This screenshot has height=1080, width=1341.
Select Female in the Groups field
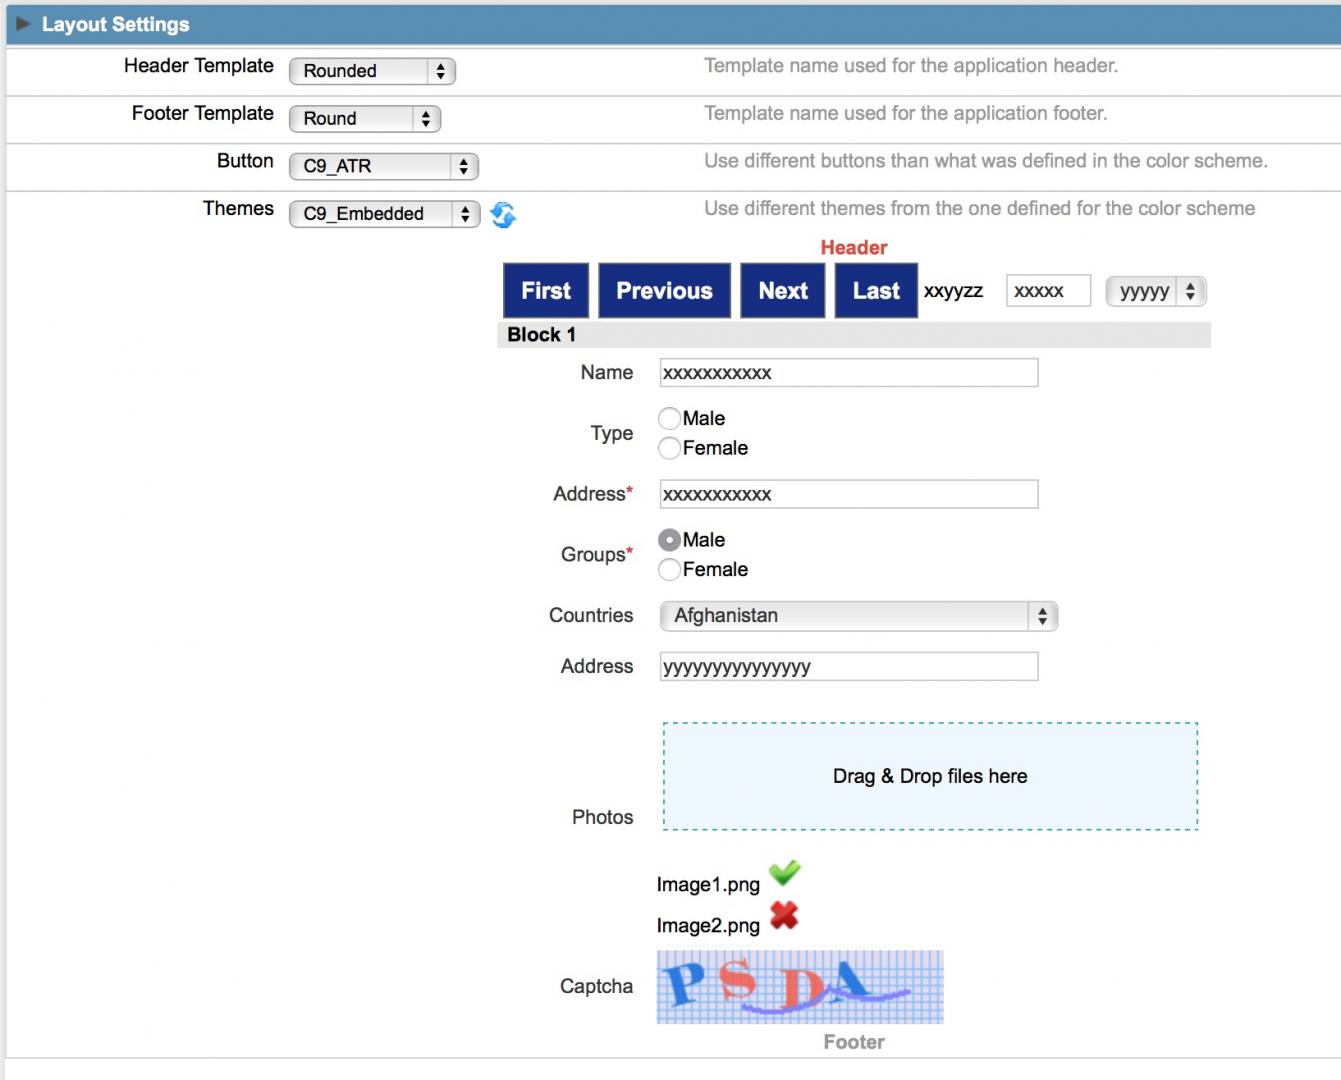tap(668, 569)
